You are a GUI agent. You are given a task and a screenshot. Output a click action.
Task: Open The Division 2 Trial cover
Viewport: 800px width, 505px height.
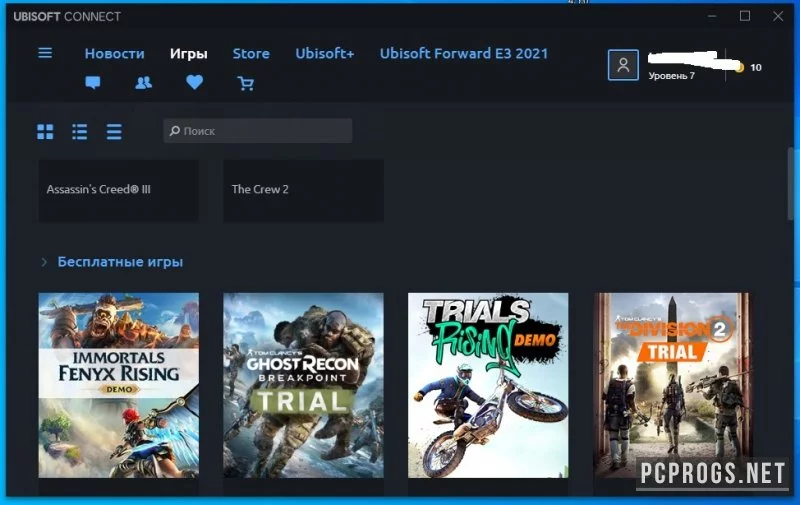coord(672,385)
